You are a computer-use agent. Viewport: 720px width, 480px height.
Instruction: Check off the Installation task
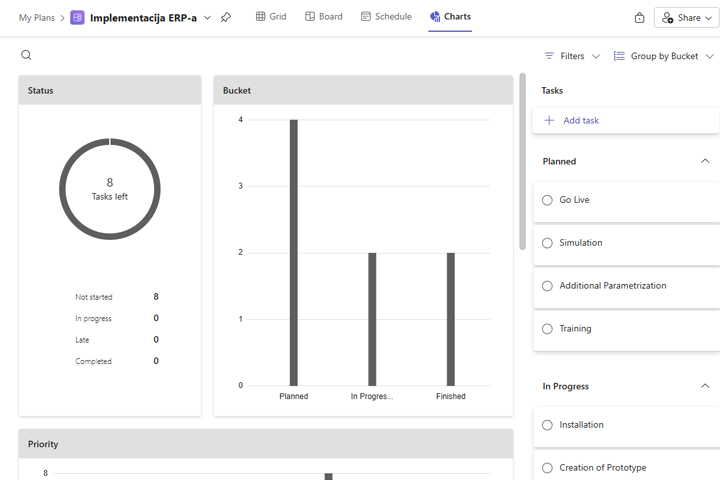click(x=547, y=425)
